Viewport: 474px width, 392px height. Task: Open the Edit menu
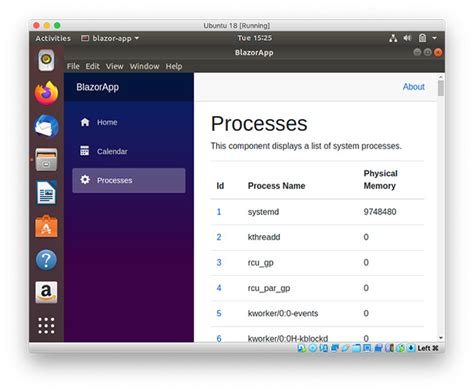tap(92, 66)
